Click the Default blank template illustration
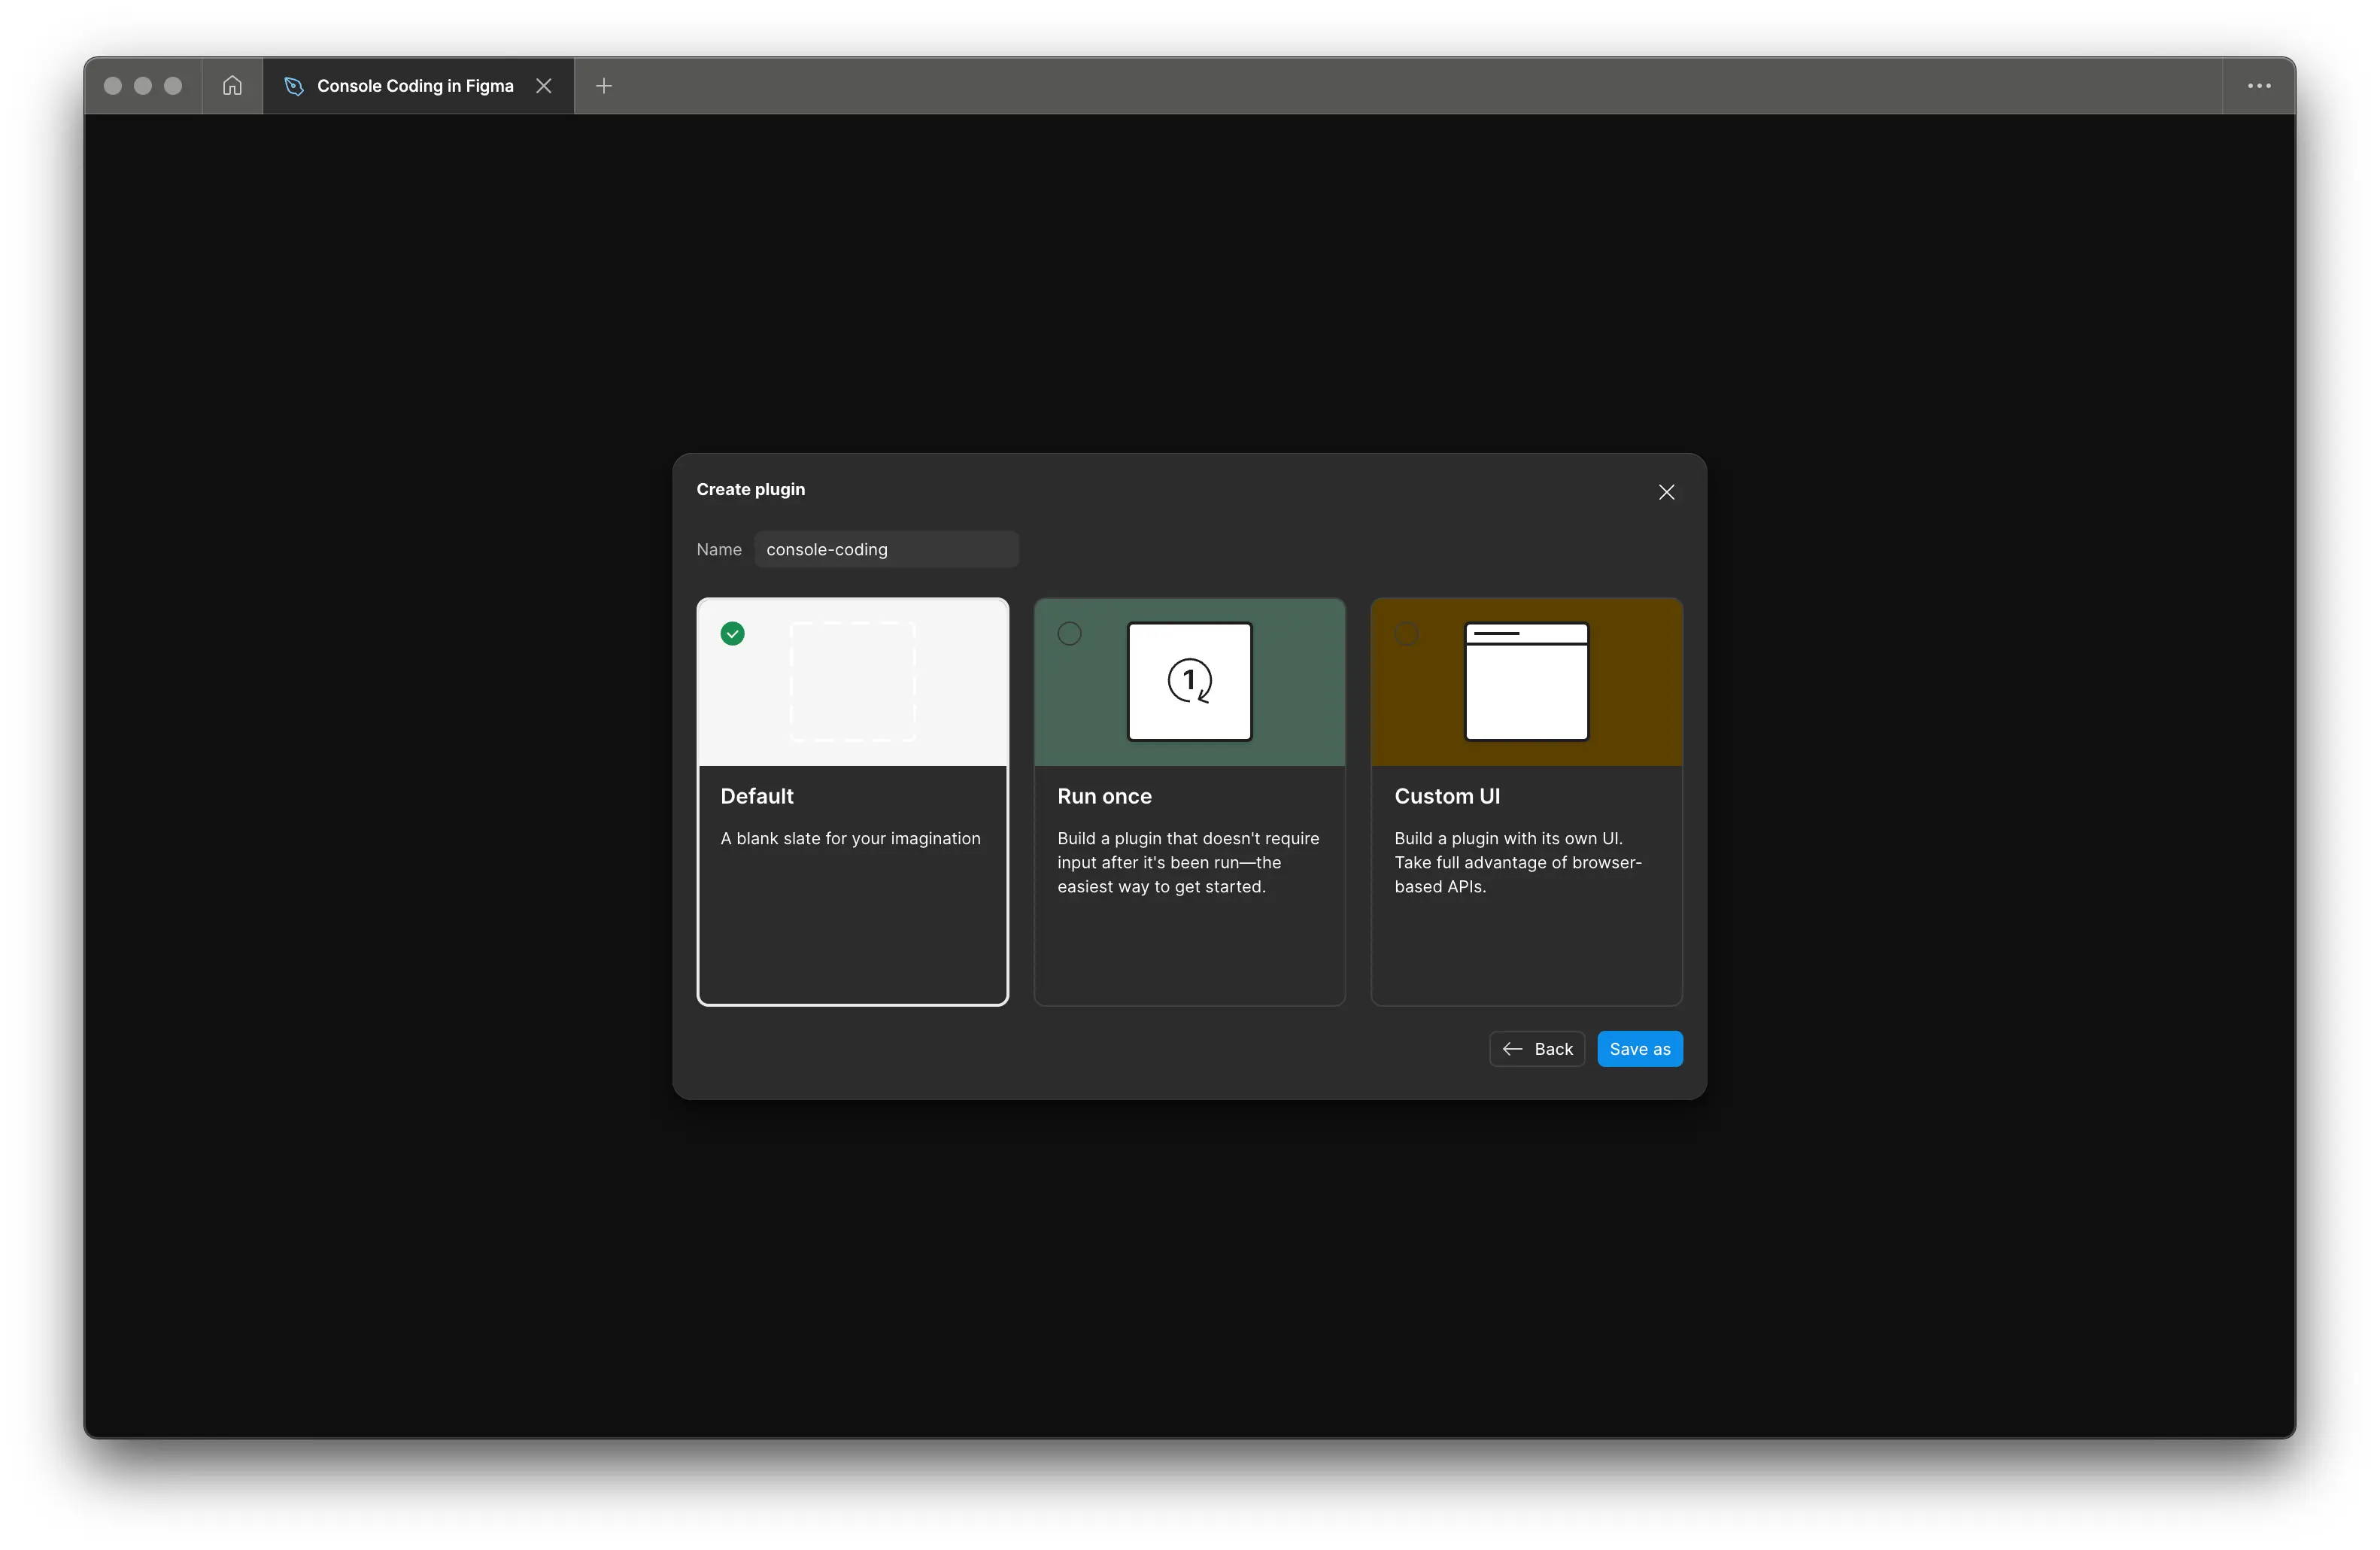The image size is (2380, 1550). point(853,681)
